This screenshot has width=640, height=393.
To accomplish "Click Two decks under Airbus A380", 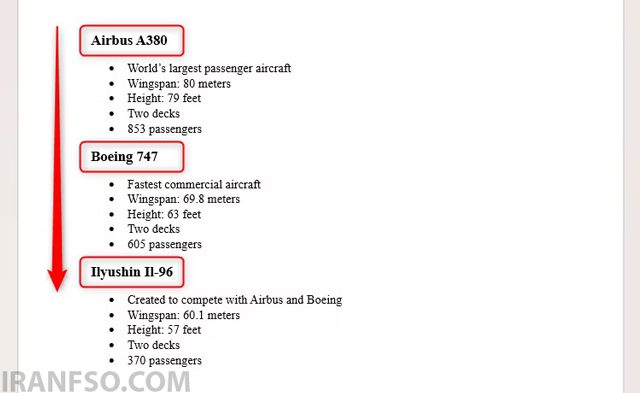I will [153, 113].
